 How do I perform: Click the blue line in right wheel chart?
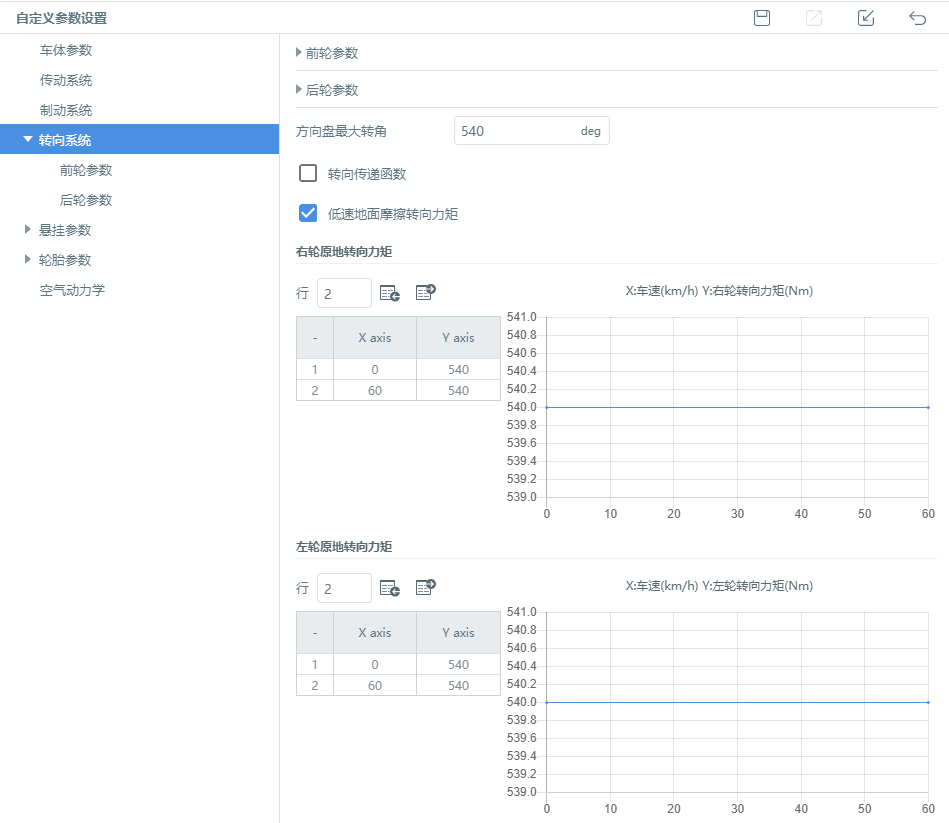(737, 407)
